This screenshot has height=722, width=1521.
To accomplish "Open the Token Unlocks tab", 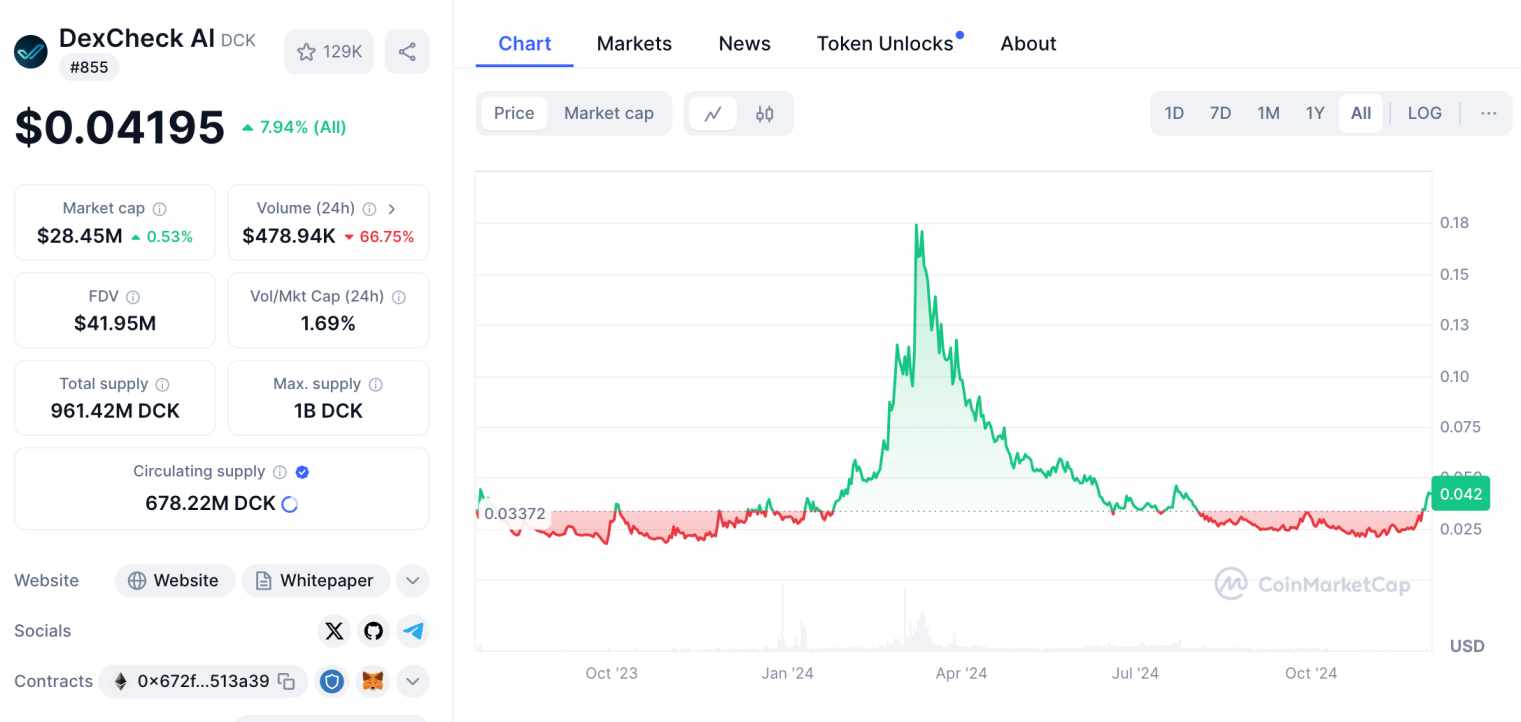I will (886, 44).
